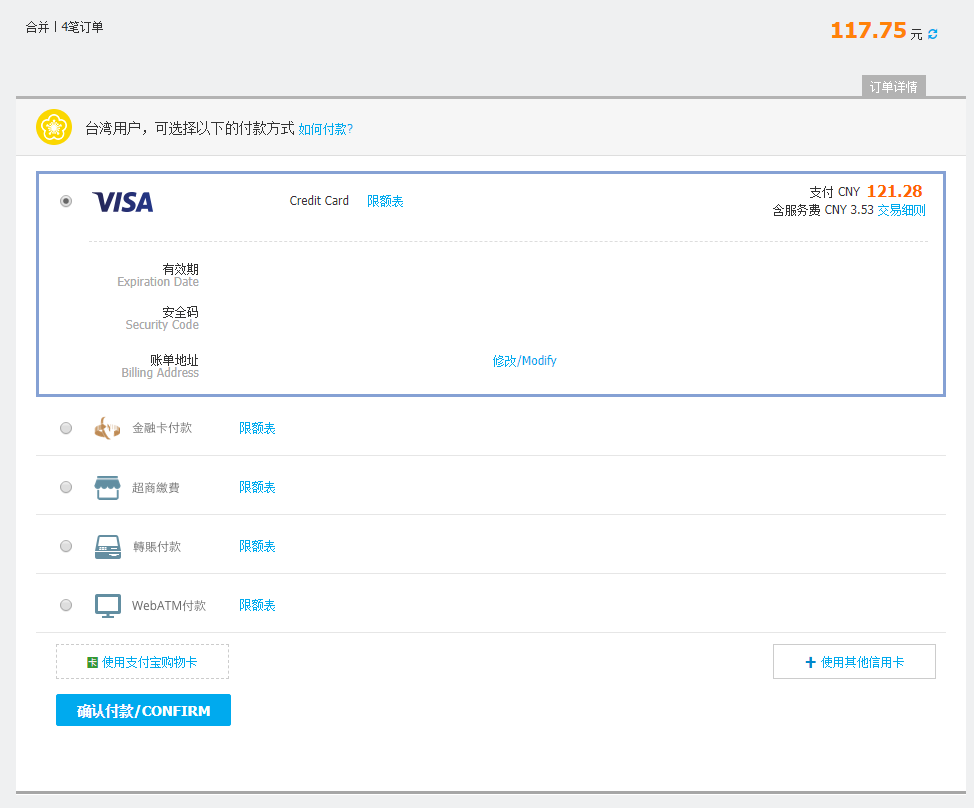Click 使用支付宝购物卡 button

pyautogui.click(x=142, y=662)
